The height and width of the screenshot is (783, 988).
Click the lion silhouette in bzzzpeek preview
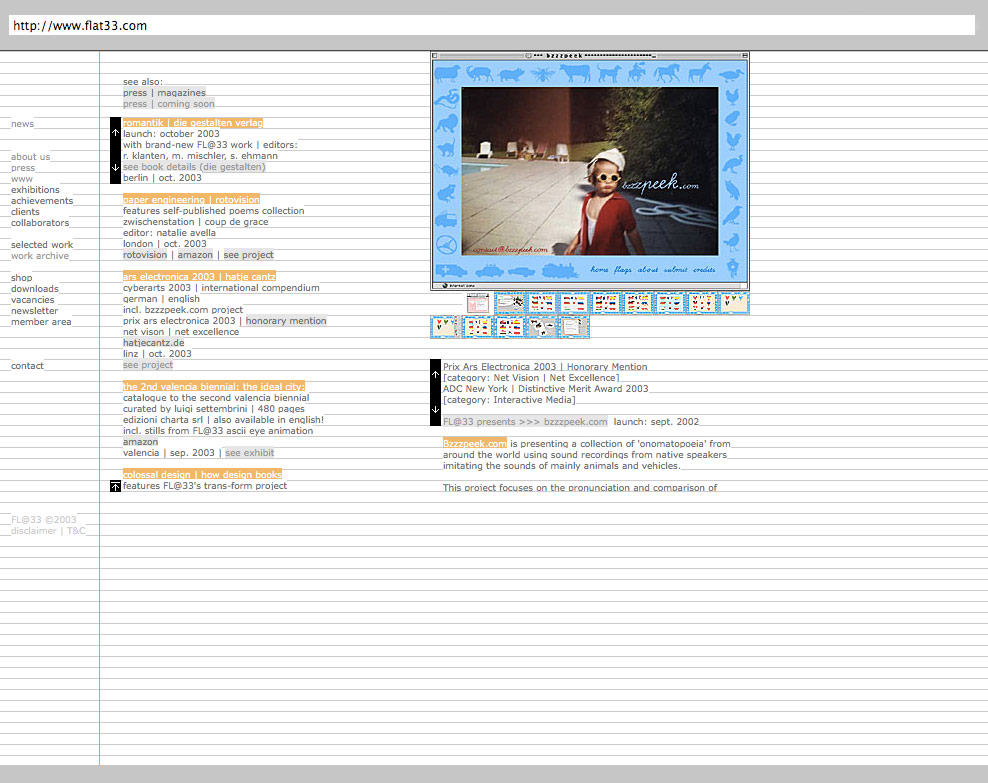coord(446,123)
